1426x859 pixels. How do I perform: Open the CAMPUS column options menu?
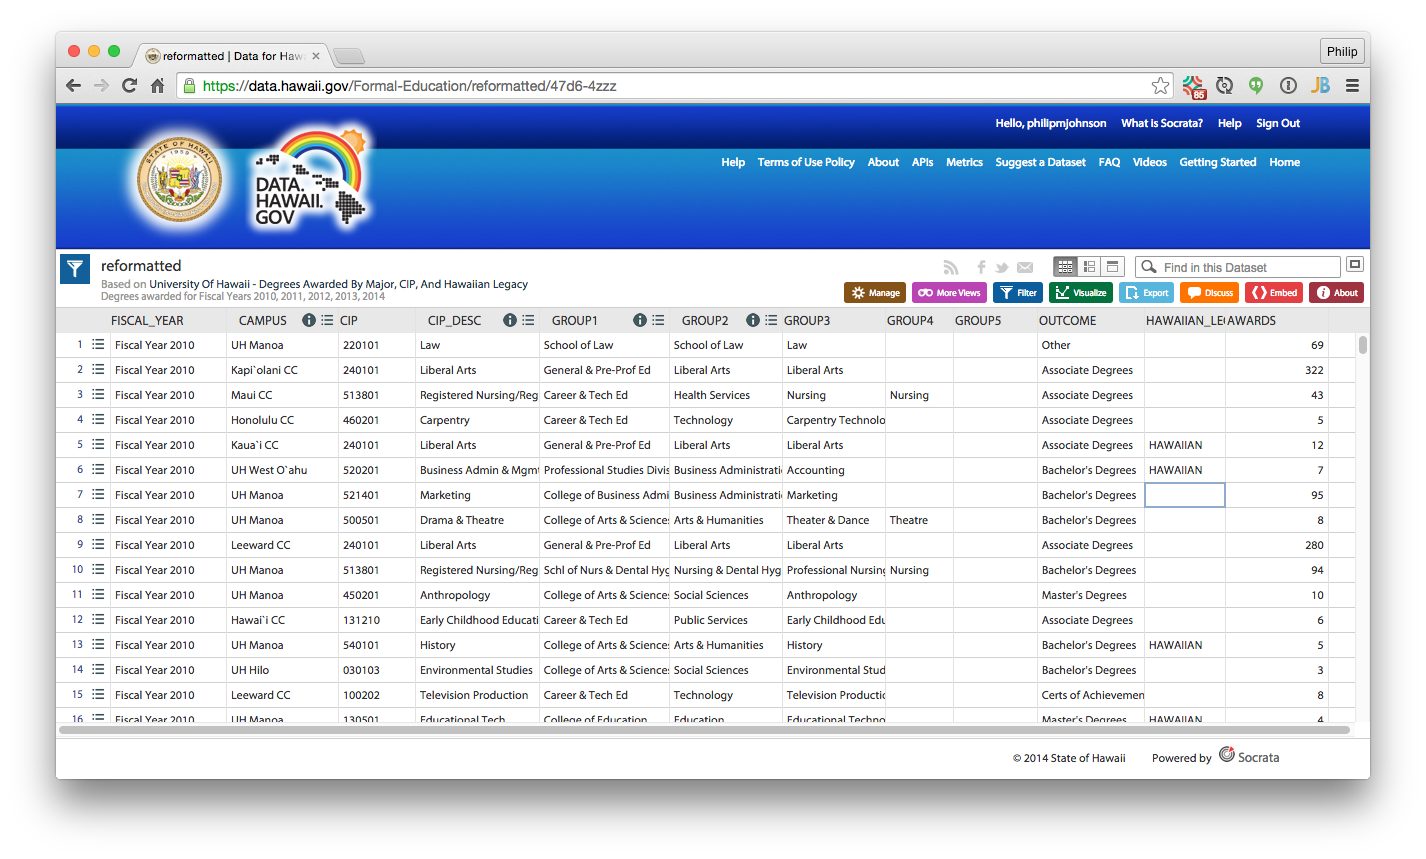(x=327, y=321)
